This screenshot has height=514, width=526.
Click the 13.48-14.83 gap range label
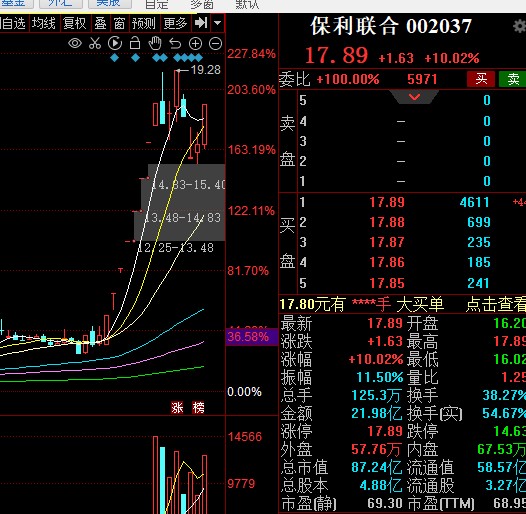(183, 218)
